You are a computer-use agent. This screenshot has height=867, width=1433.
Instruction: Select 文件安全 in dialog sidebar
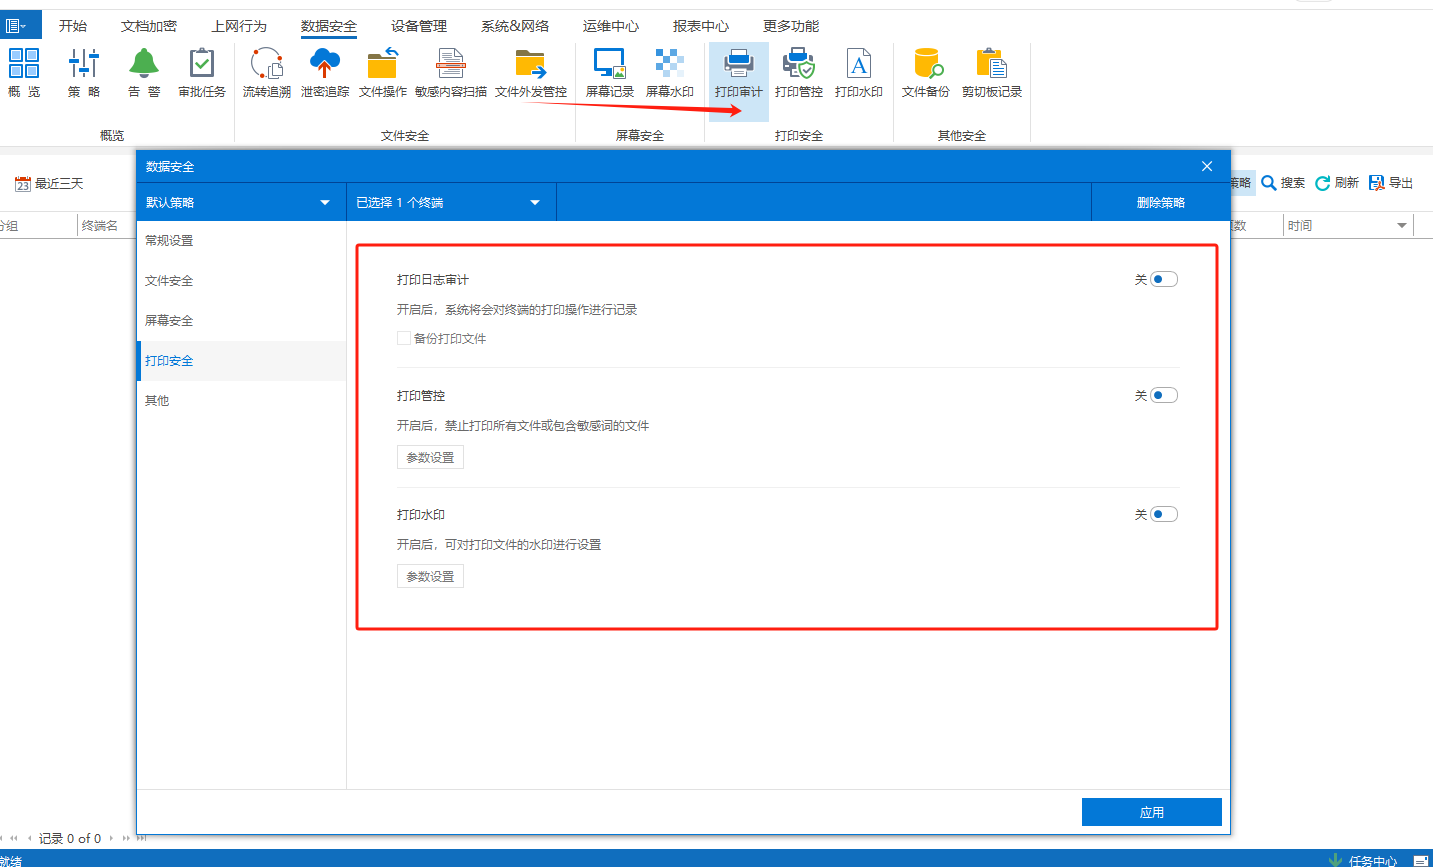(x=241, y=281)
